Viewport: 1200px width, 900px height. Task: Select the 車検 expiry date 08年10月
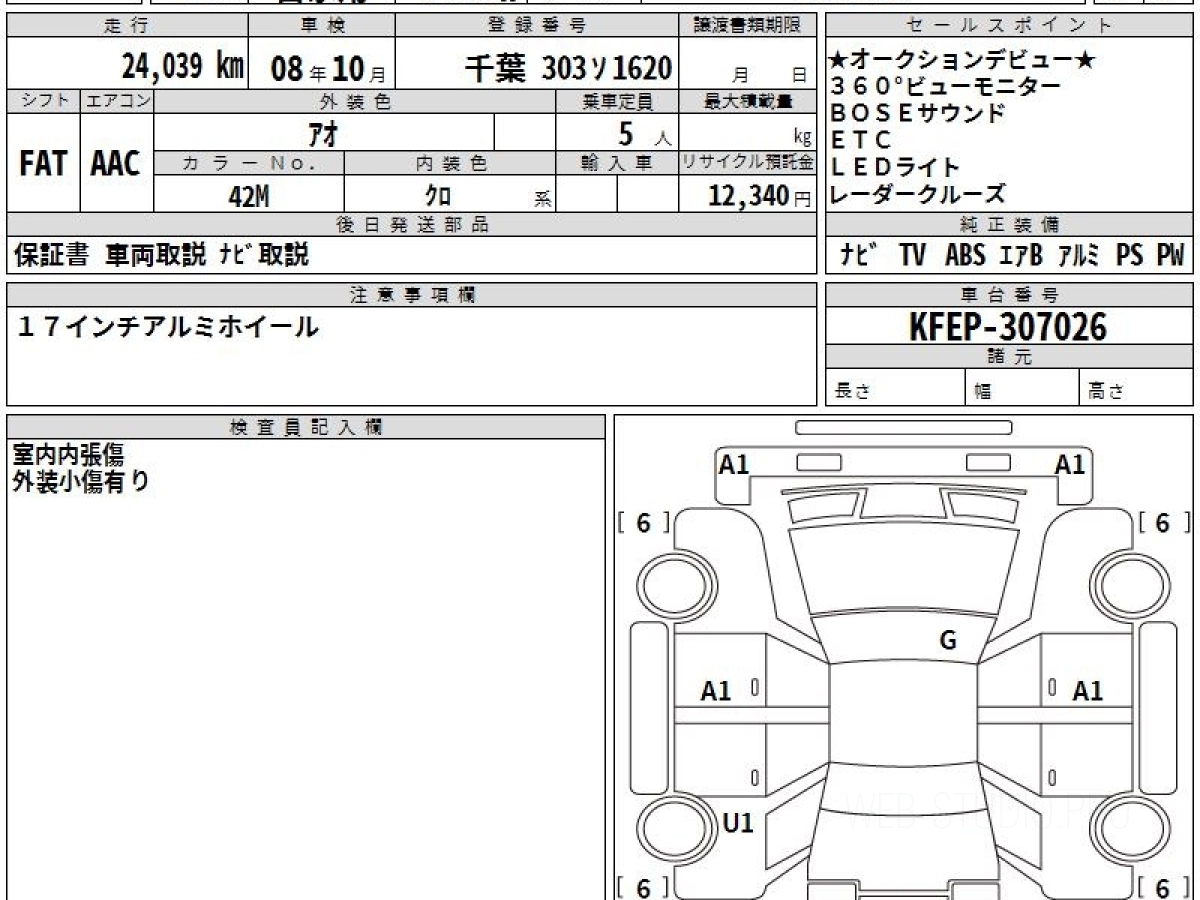pyautogui.click(x=327, y=68)
